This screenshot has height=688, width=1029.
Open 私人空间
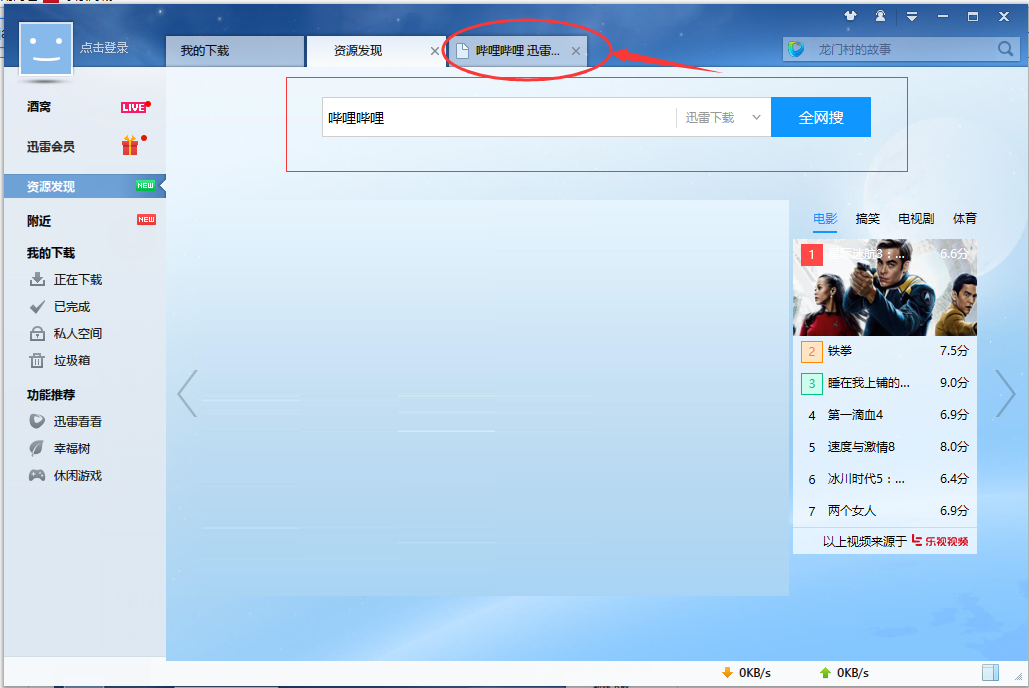pos(78,333)
